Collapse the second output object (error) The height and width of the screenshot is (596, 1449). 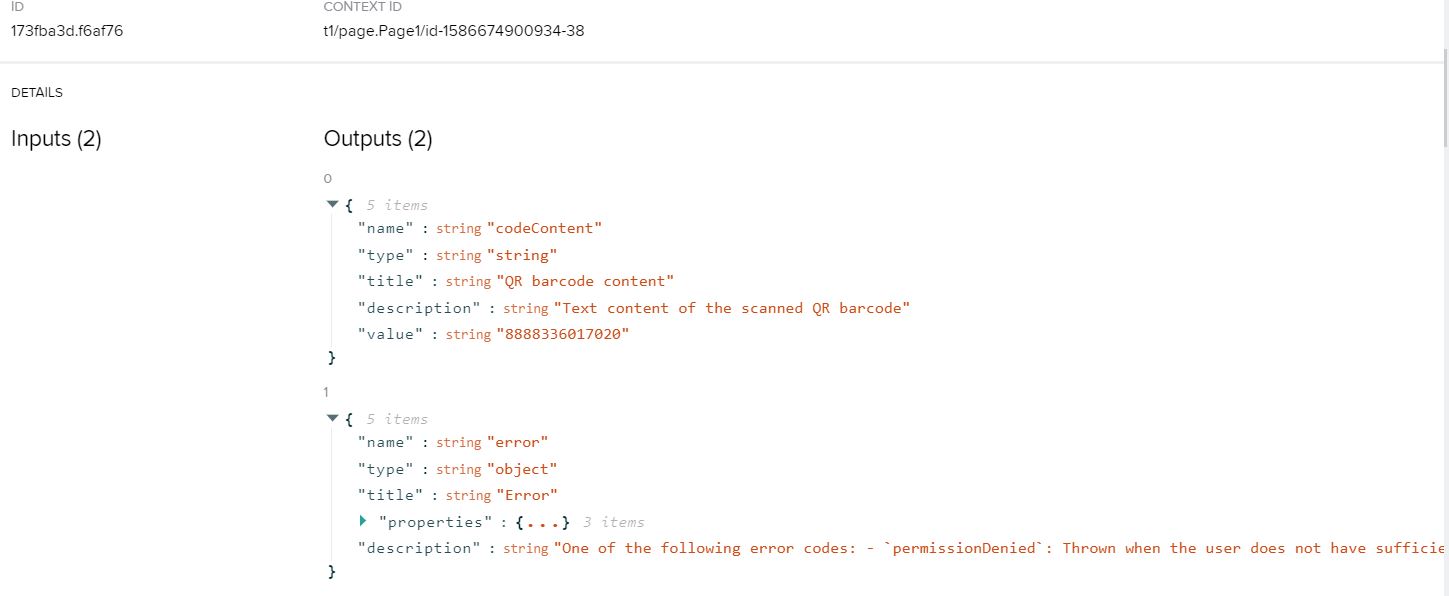(x=333, y=418)
